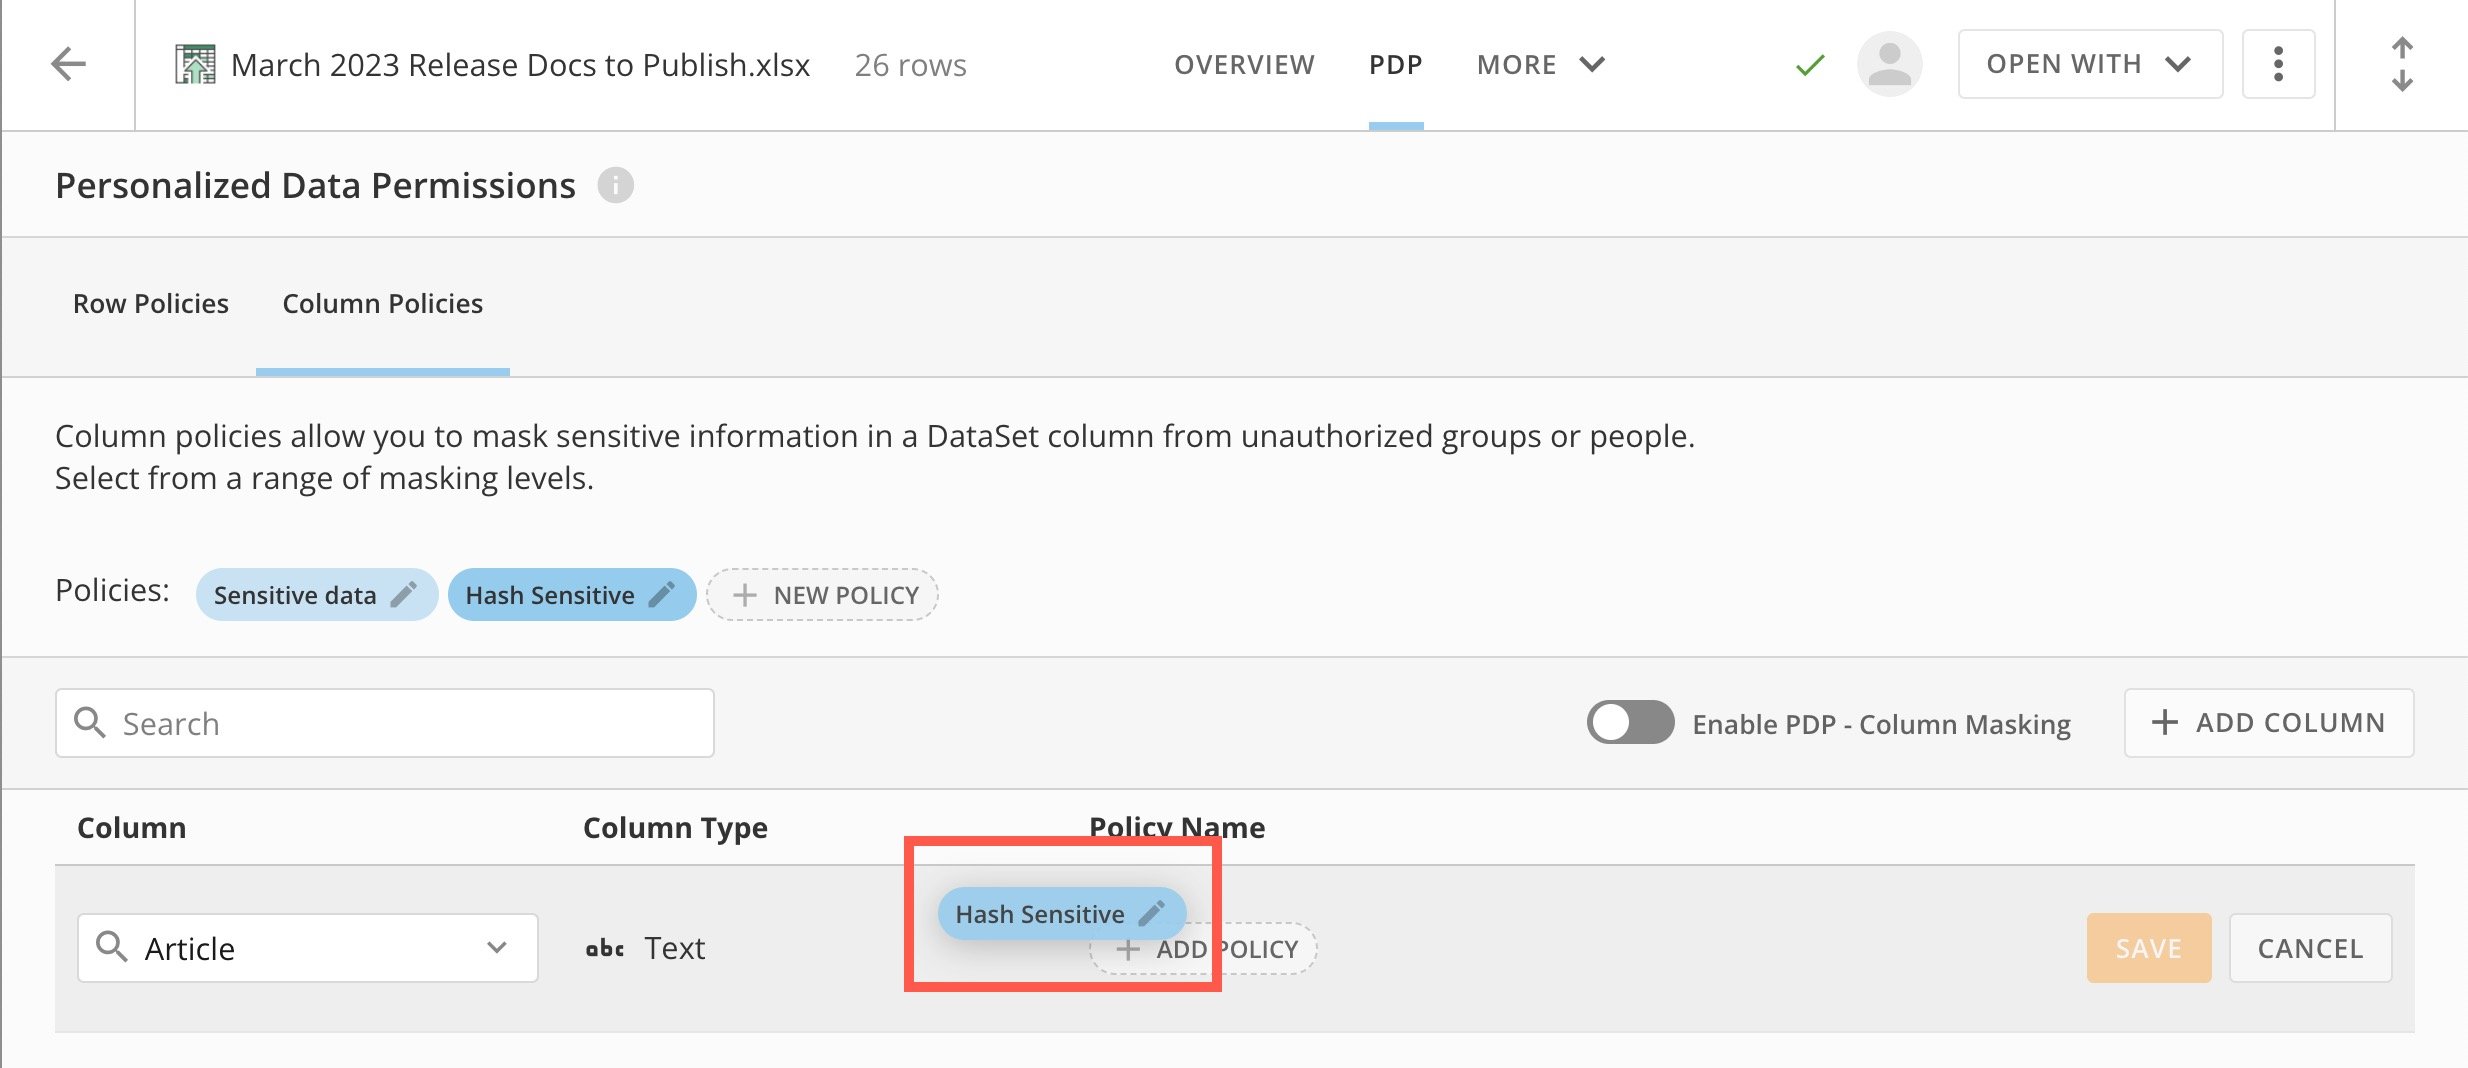Open the user avatar icon
The image size is (2468, 1068).
1889,64
